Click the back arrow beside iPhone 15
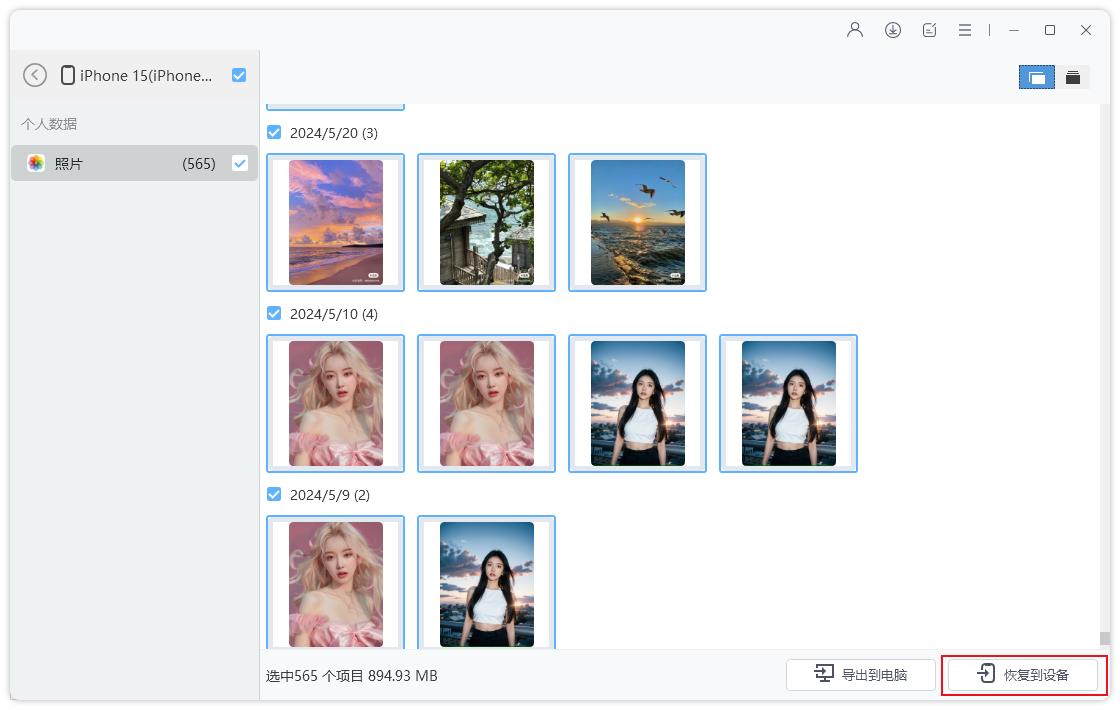The width and height of the screenshot is (1120, 710). tap(35, 75)
